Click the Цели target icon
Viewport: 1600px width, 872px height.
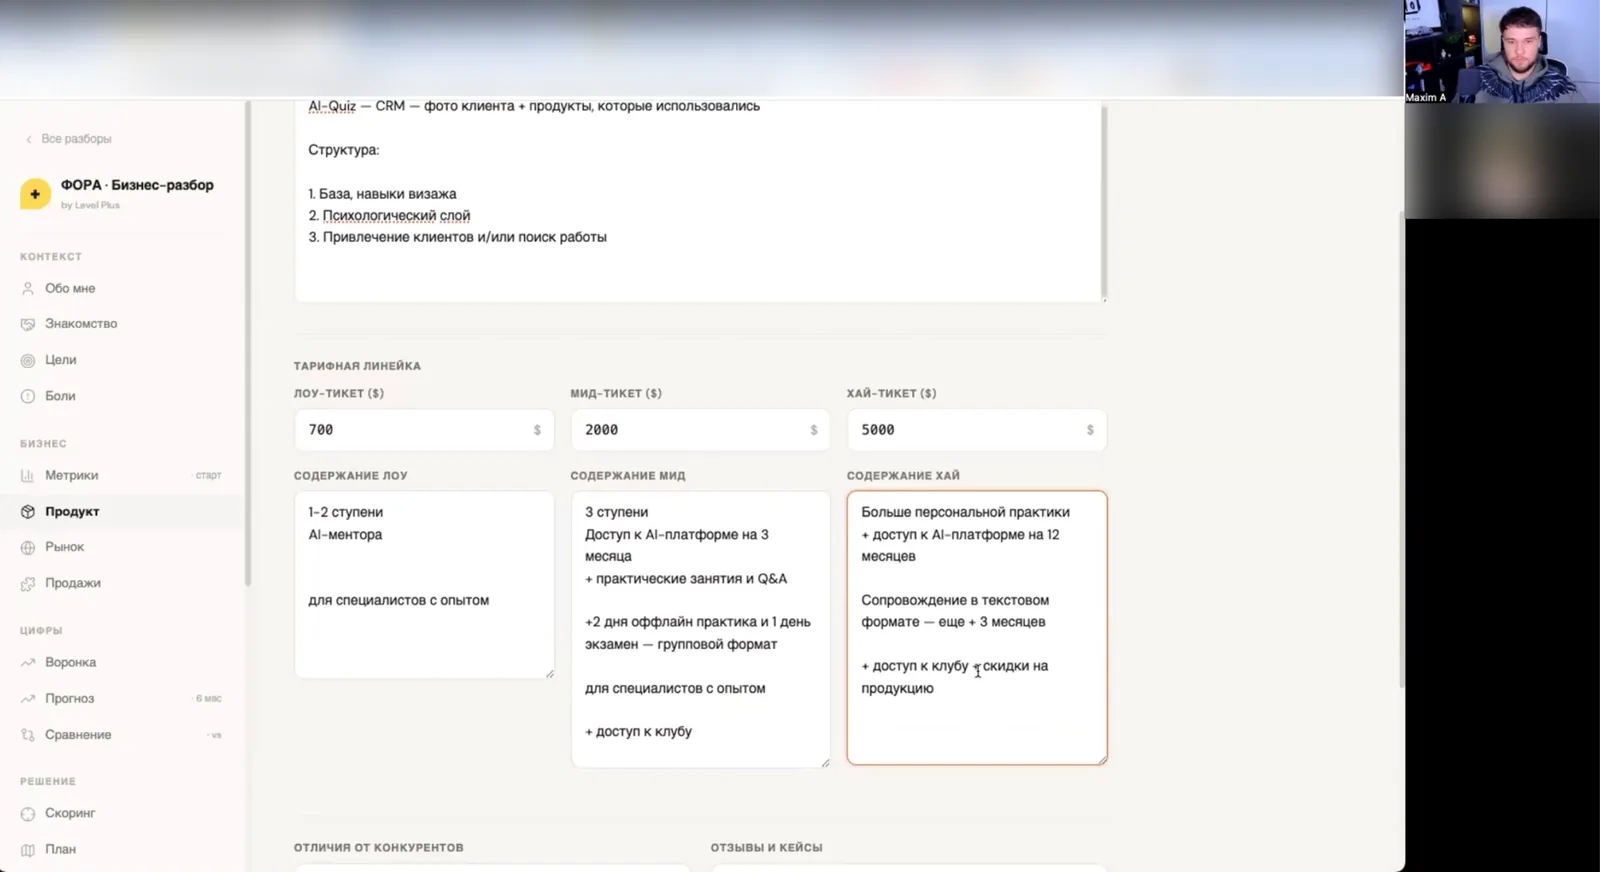[28, 360]
